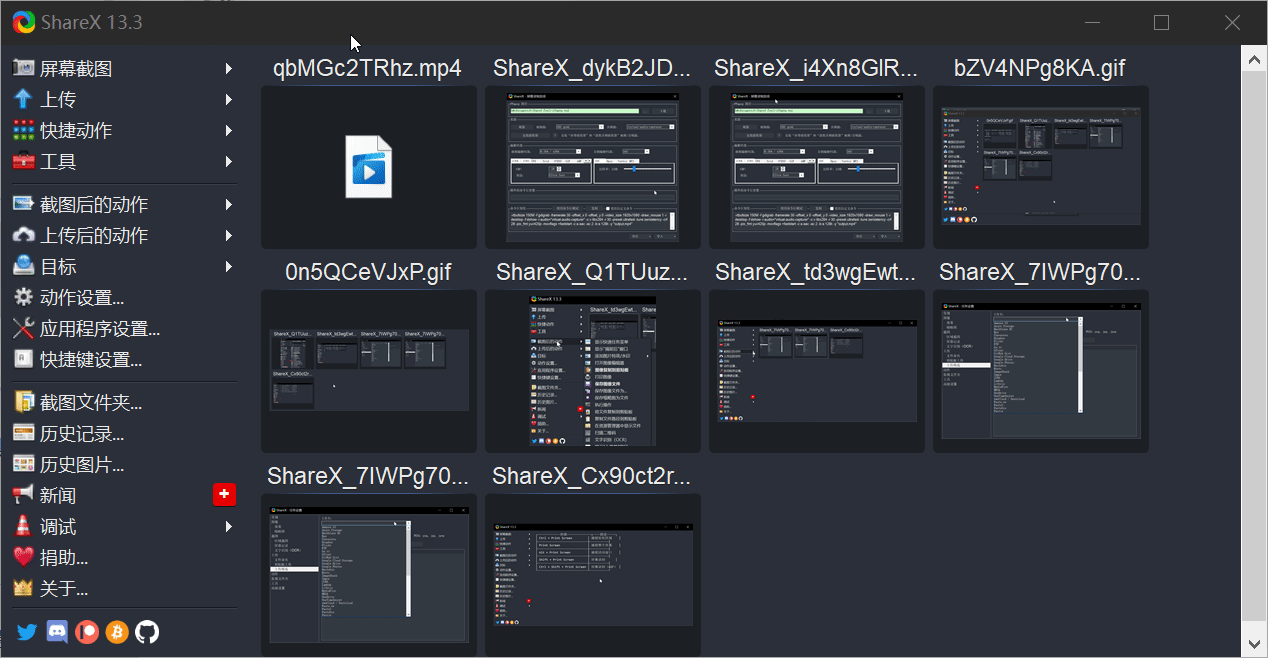Select the ShareX_Q1TUuz... thumbnail
Image resolution: width=1268 pixels, height=658 pixels.
(592, 371)
